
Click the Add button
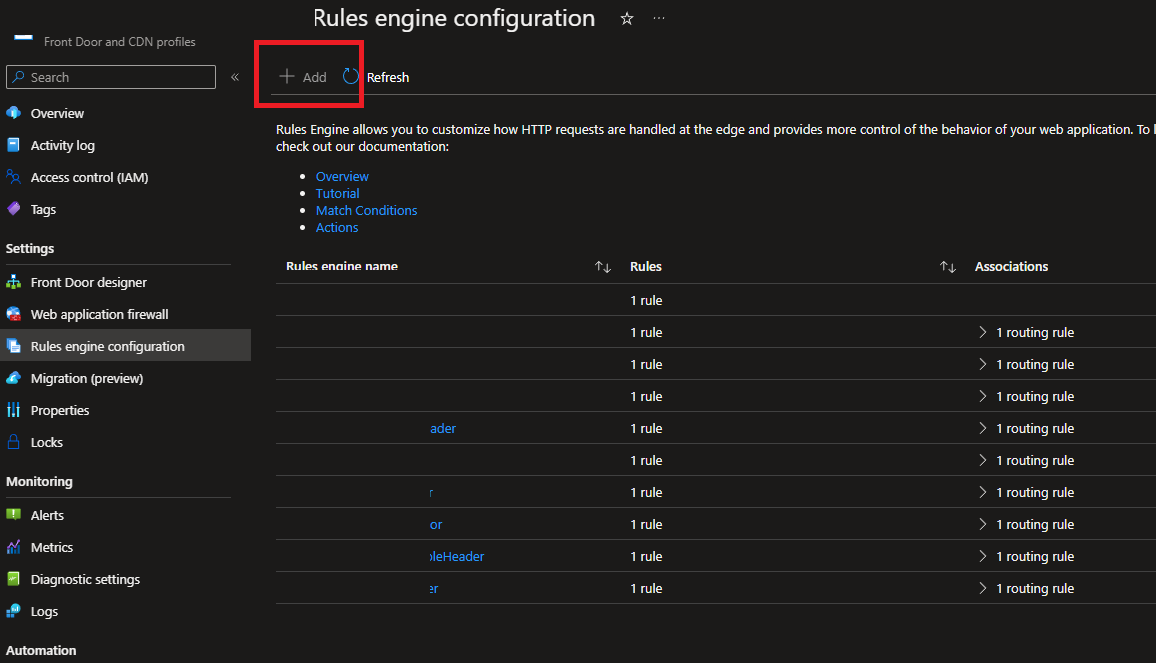pos(303,76)
